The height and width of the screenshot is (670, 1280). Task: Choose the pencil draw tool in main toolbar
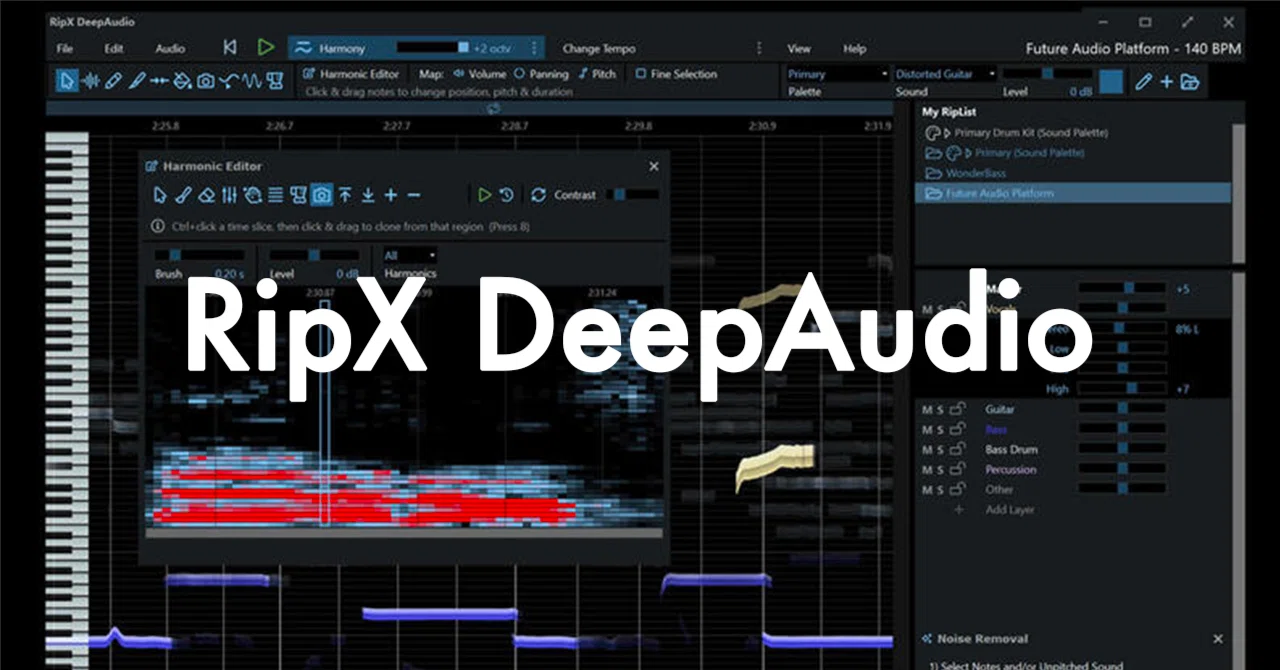click(113, 81)
